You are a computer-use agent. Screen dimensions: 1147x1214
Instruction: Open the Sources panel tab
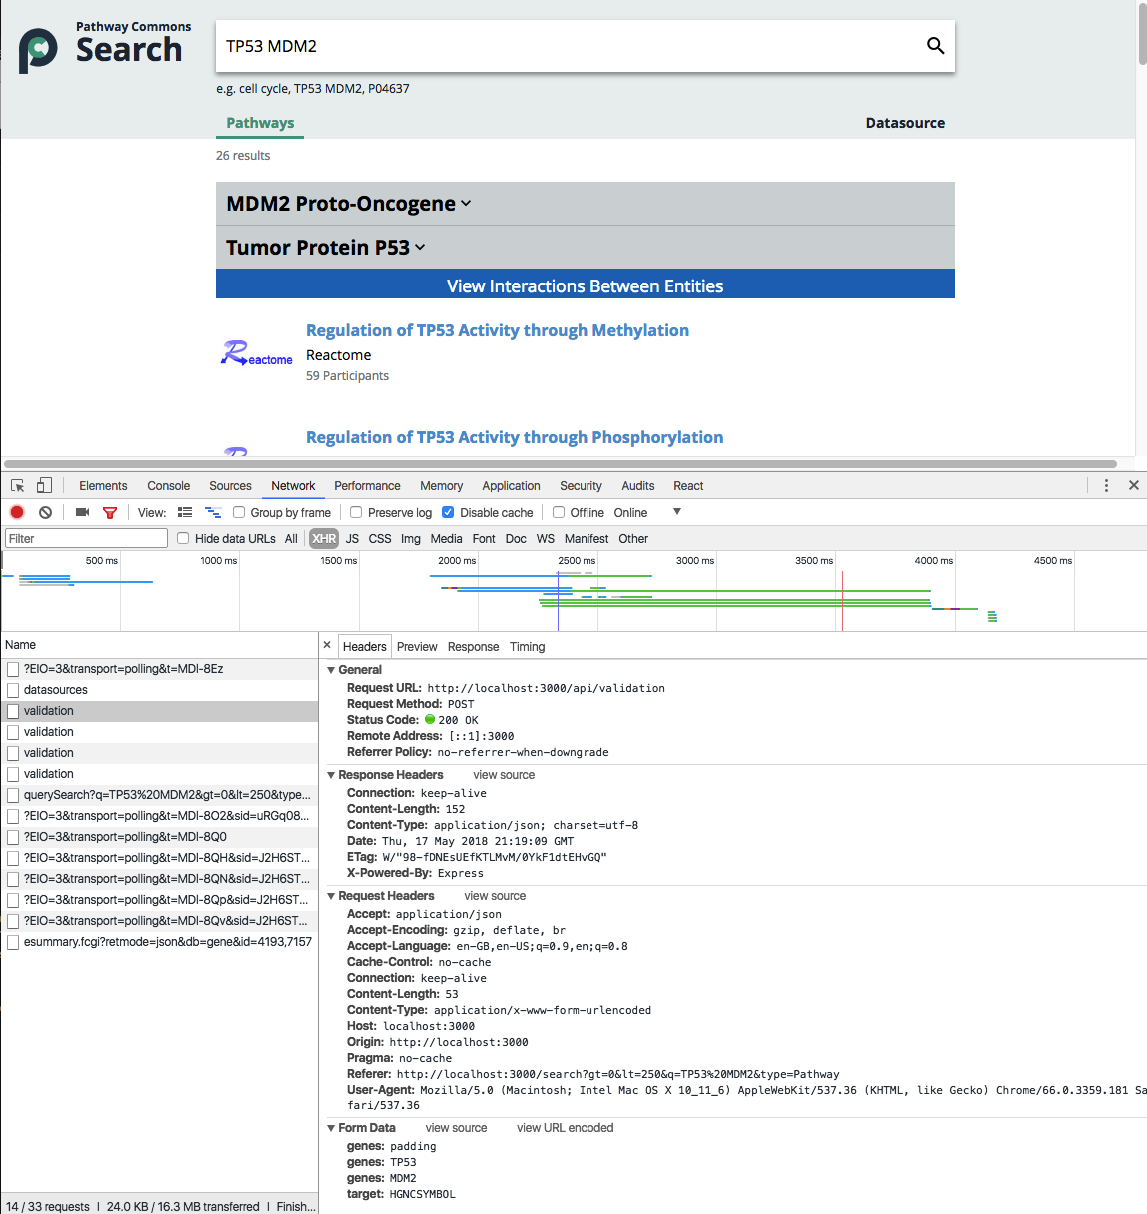pyautogui.click(x=230, y=486)
